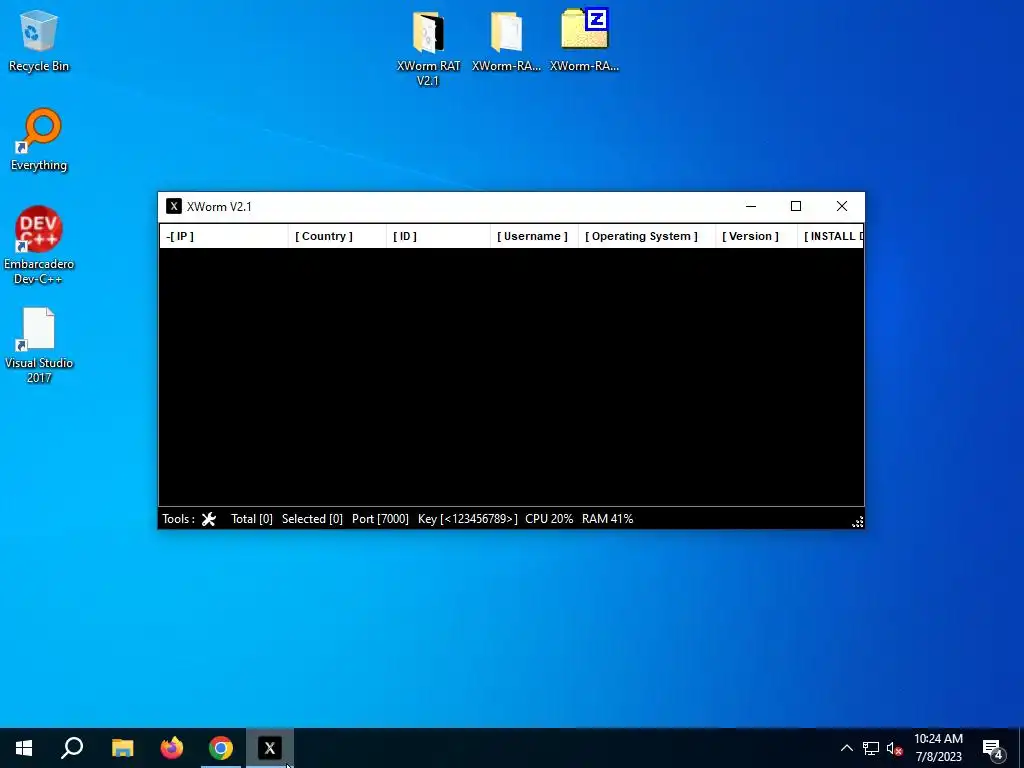
Task: Click the Total [0] status entry
Action: (x=251, y=519)
